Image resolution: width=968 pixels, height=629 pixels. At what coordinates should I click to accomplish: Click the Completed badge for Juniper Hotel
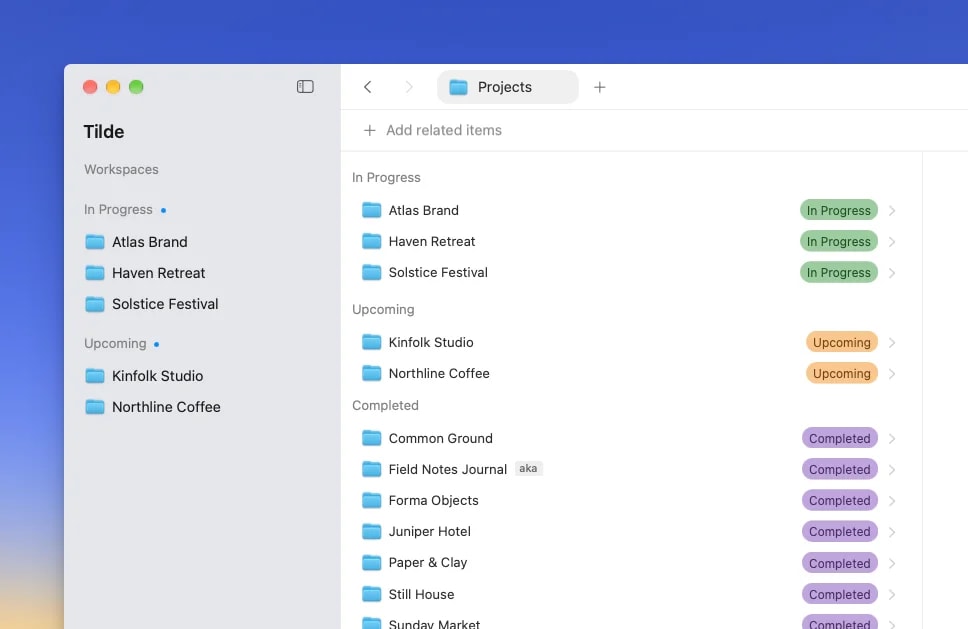(x=840, y=531)
